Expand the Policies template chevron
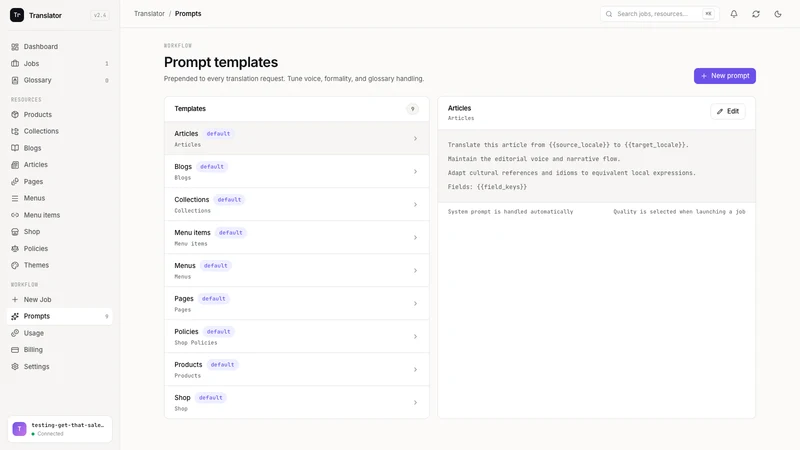The width and height of the screenshot is (800, 450). (x=415, y=336)
